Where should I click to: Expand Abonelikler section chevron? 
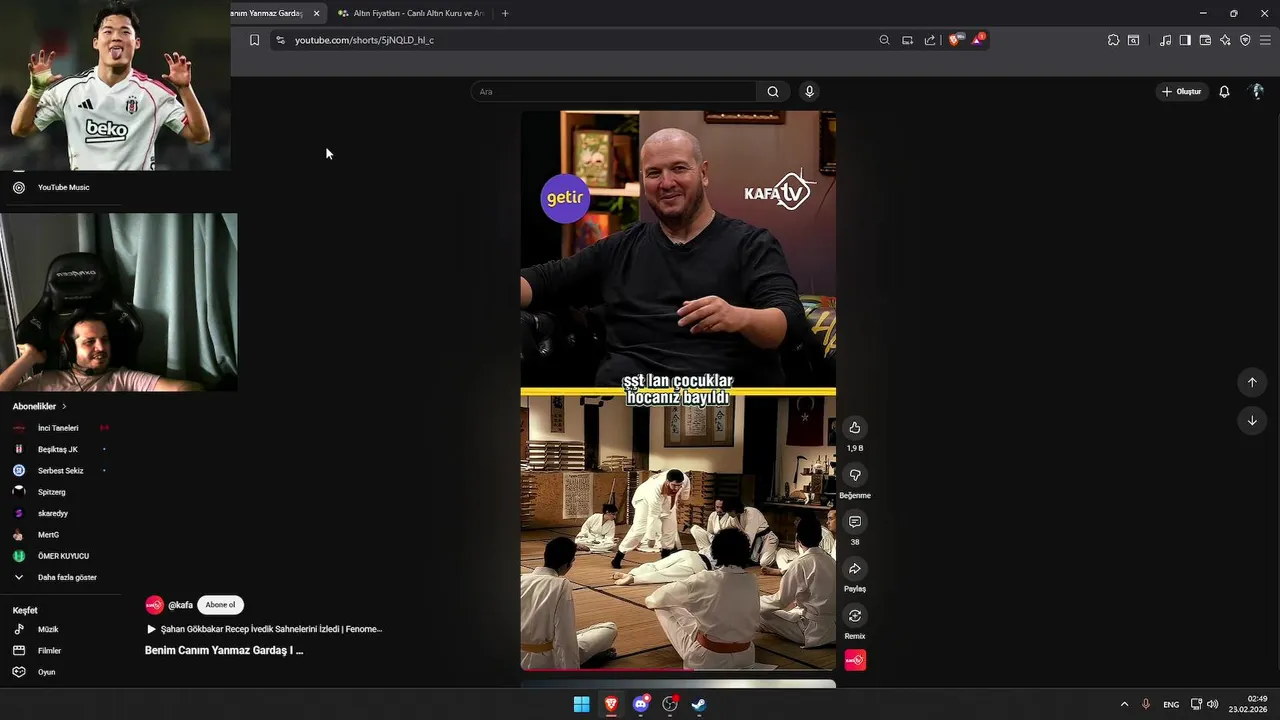click(64, 406)
